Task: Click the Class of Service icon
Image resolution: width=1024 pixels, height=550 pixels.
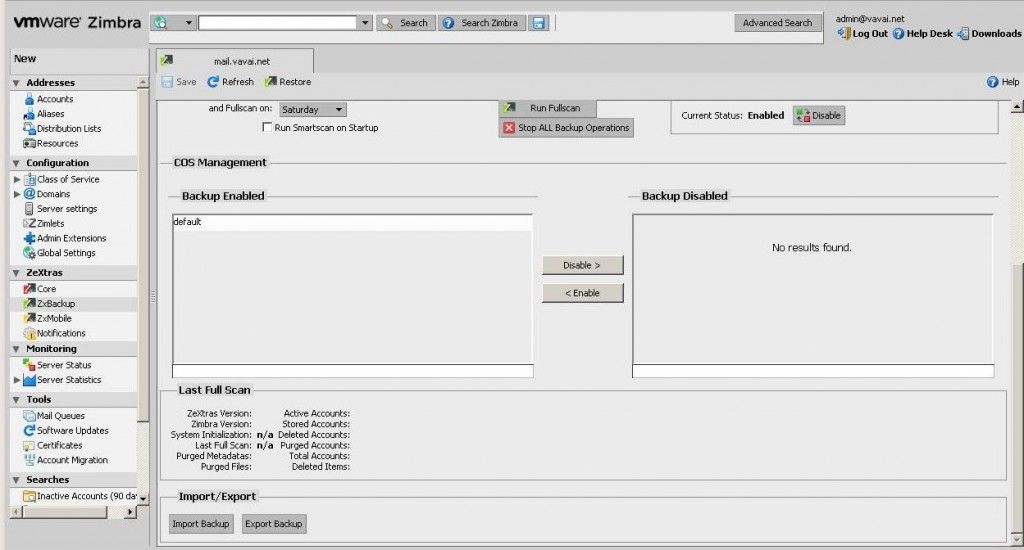Action: coord(29,179)
